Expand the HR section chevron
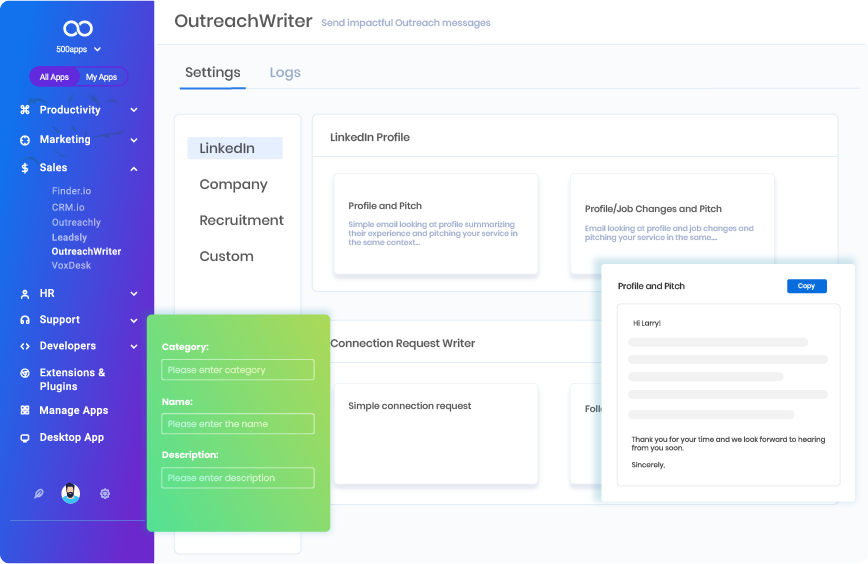The width and height of the screenshot is (868, 564). tap(134, 294)
